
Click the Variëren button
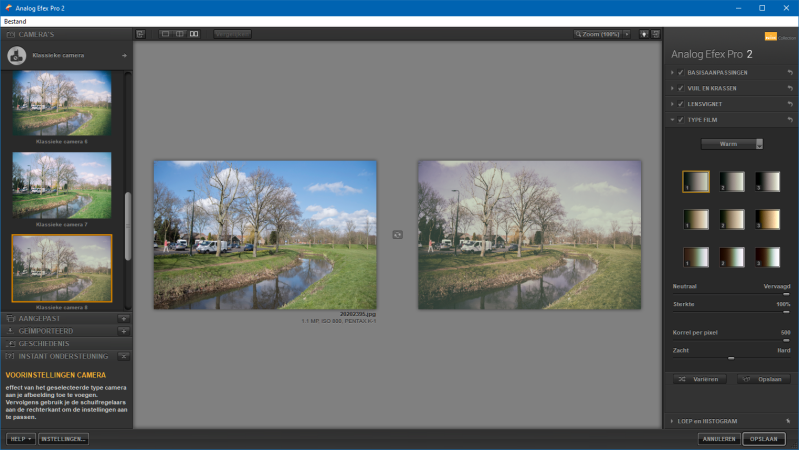[x=700, y=379]
